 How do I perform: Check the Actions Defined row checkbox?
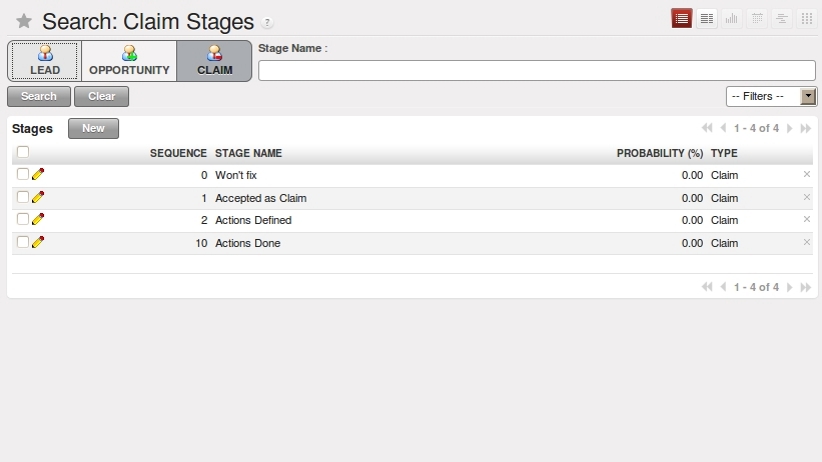tap(23, 219)
